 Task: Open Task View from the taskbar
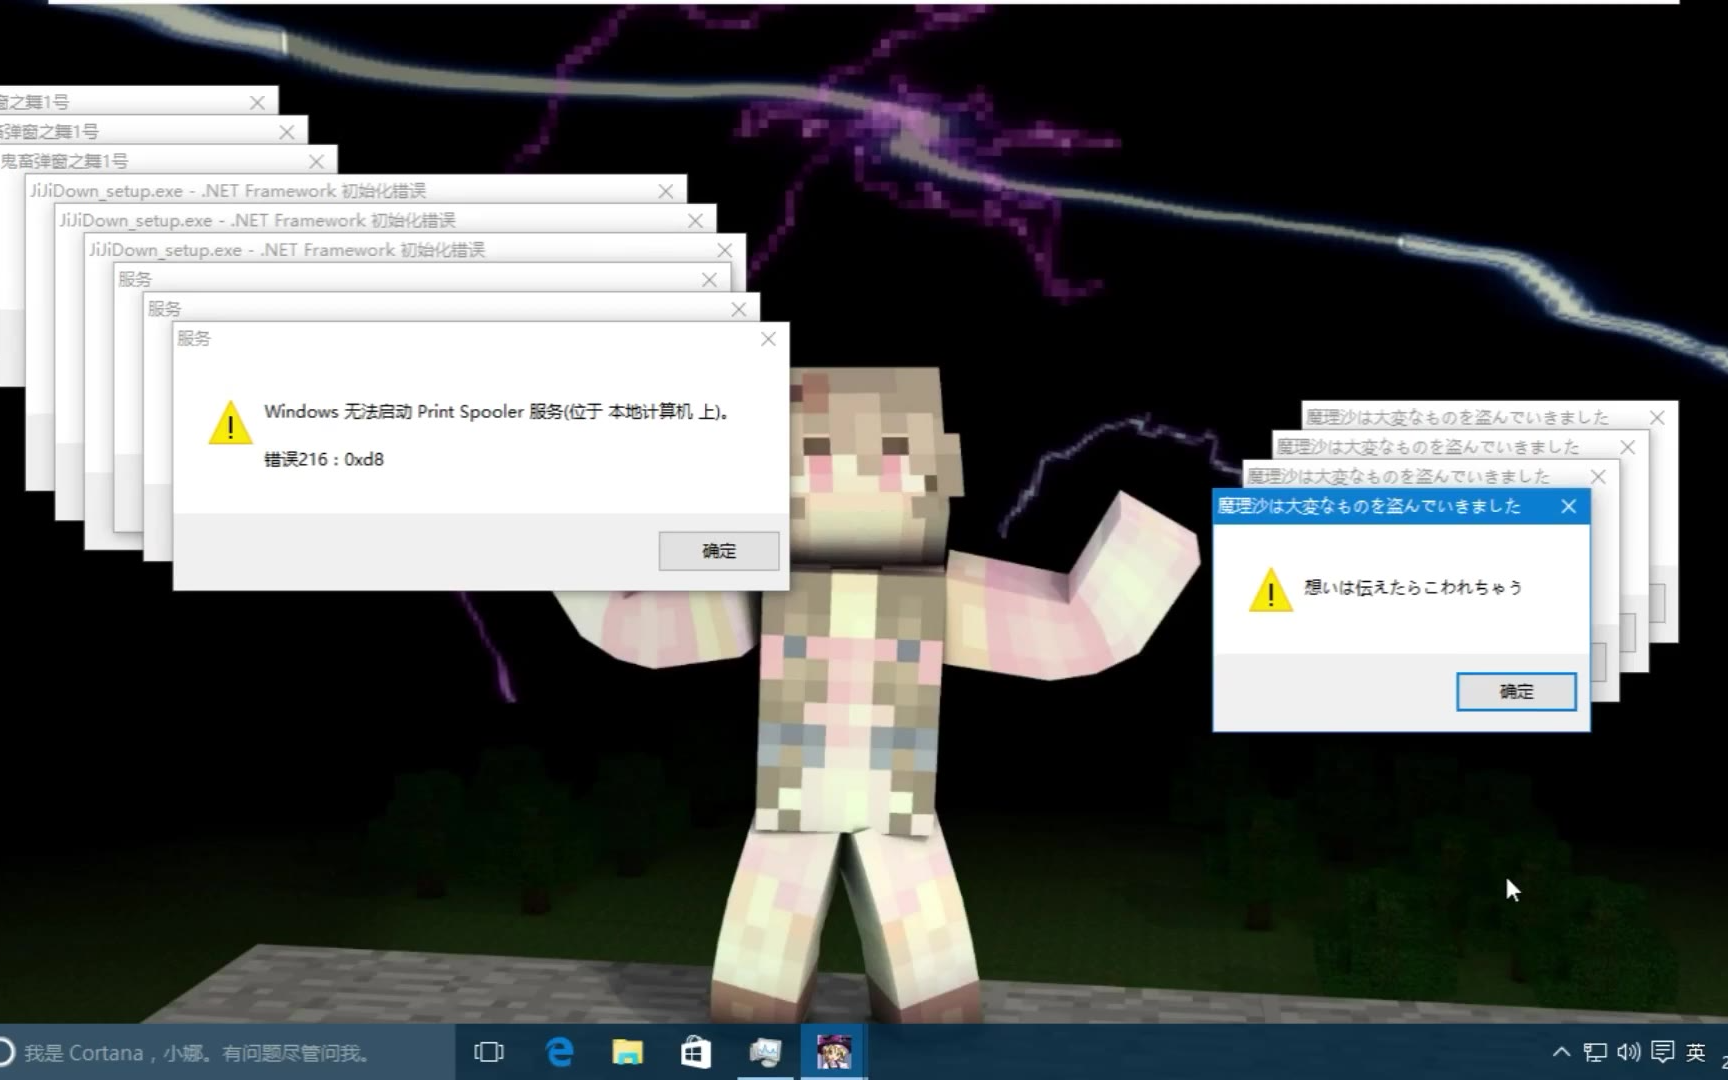pyautogui.click(x=489, y=1052)
